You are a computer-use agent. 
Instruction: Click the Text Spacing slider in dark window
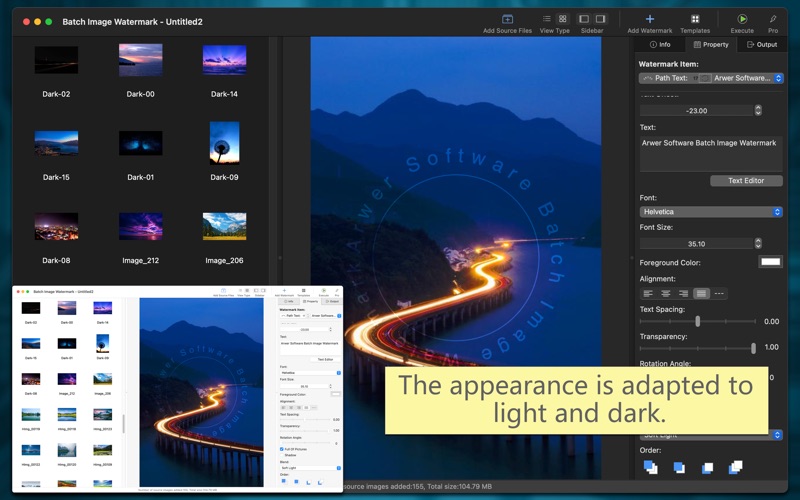click(697, 321)
